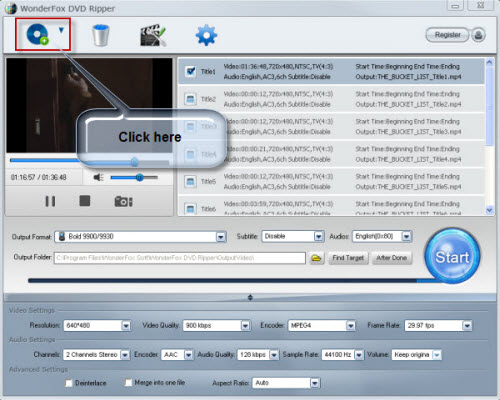
Task: Adjust the preview volume slider
Action: 134,177
